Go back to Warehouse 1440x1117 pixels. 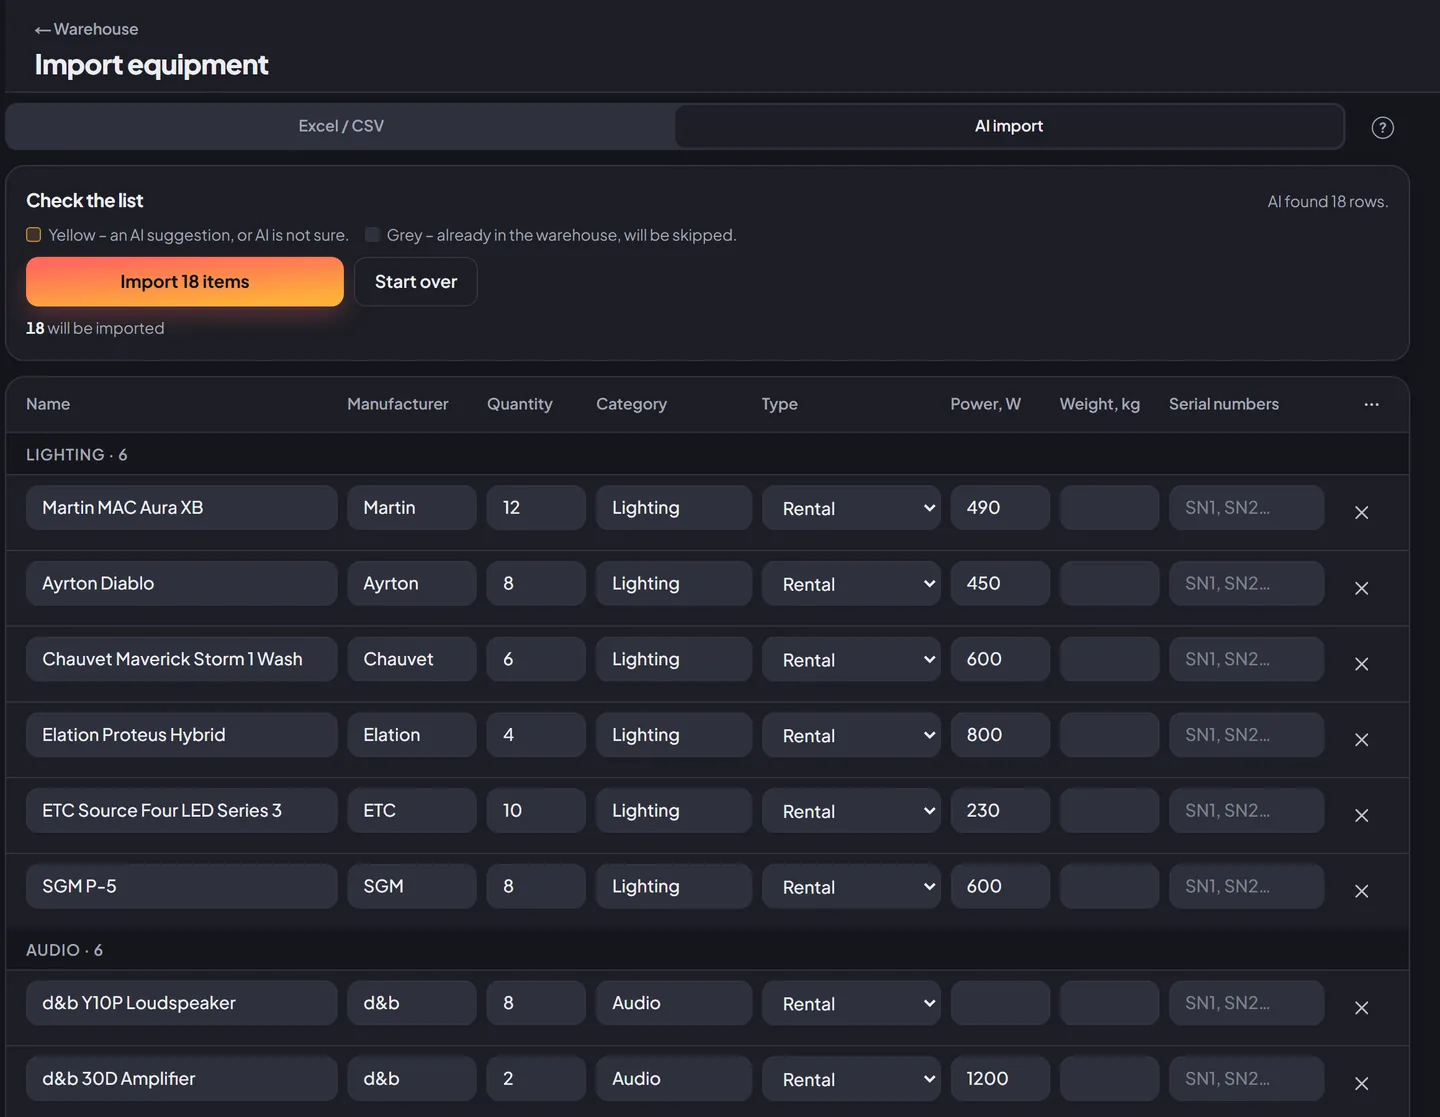pos(86,29)
